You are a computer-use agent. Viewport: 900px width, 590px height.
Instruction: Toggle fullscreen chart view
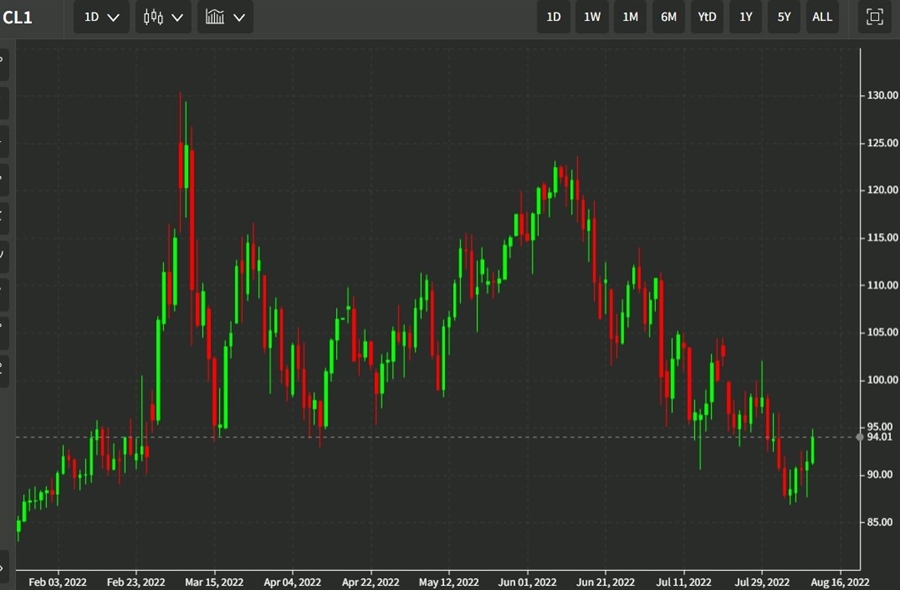click(x=874, y=17)
